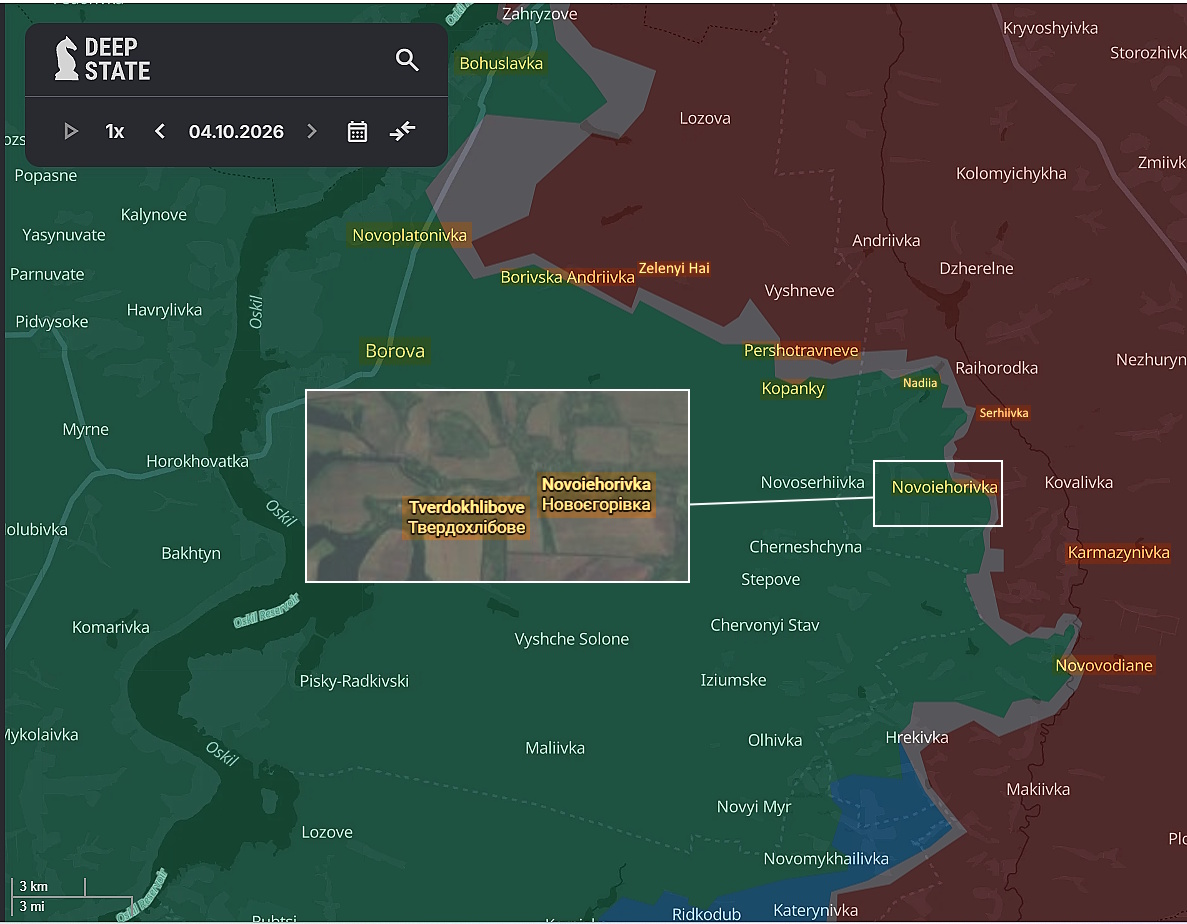Click the Cherneshchyna label
This screenshot has width=1187, height=924.
(805, 547)
